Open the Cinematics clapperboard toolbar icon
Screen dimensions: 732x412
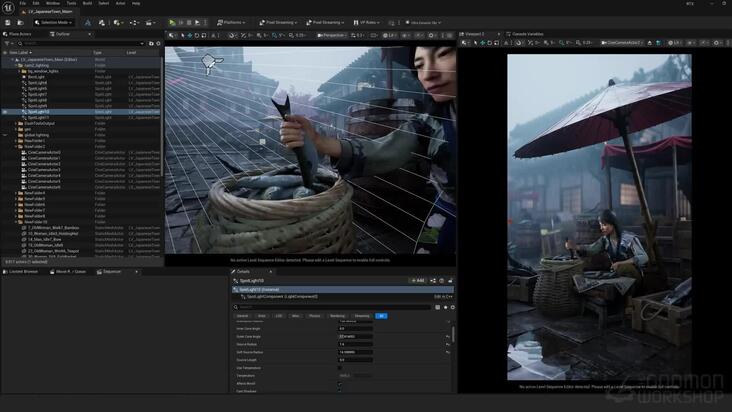(x=149, y=22)
